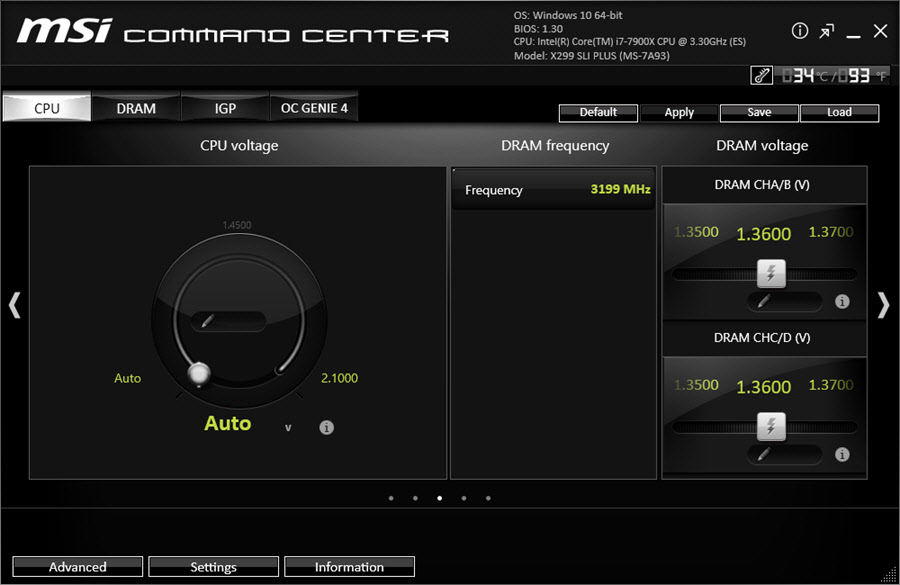Click the CPU voltage dial knob
Viewport: 900px width, 585px height.
[x=200, y=374]
